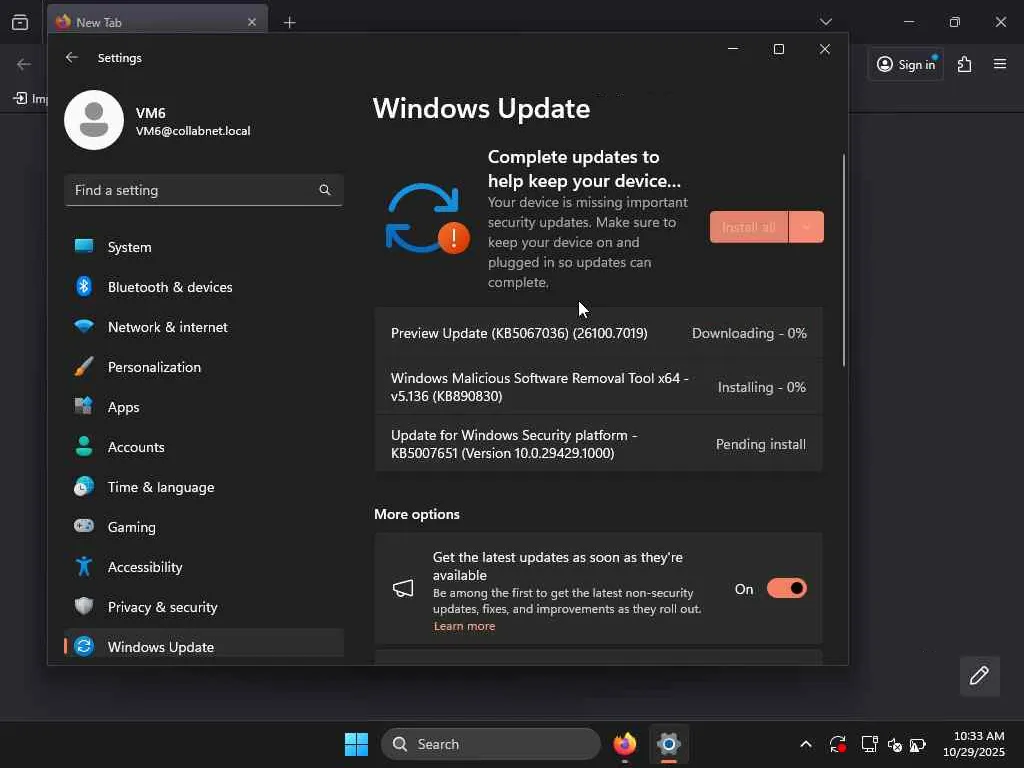Click the VM6 user profile avatar

(94, 120)
